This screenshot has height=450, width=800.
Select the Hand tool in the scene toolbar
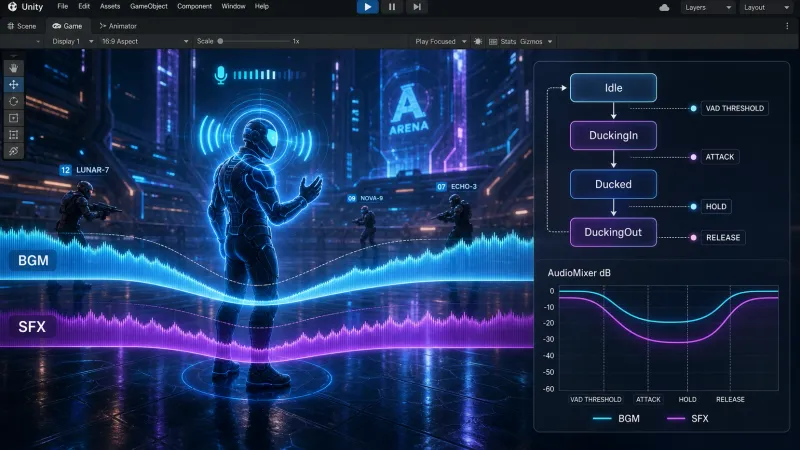pyautogui.click(x=14, y=68)
